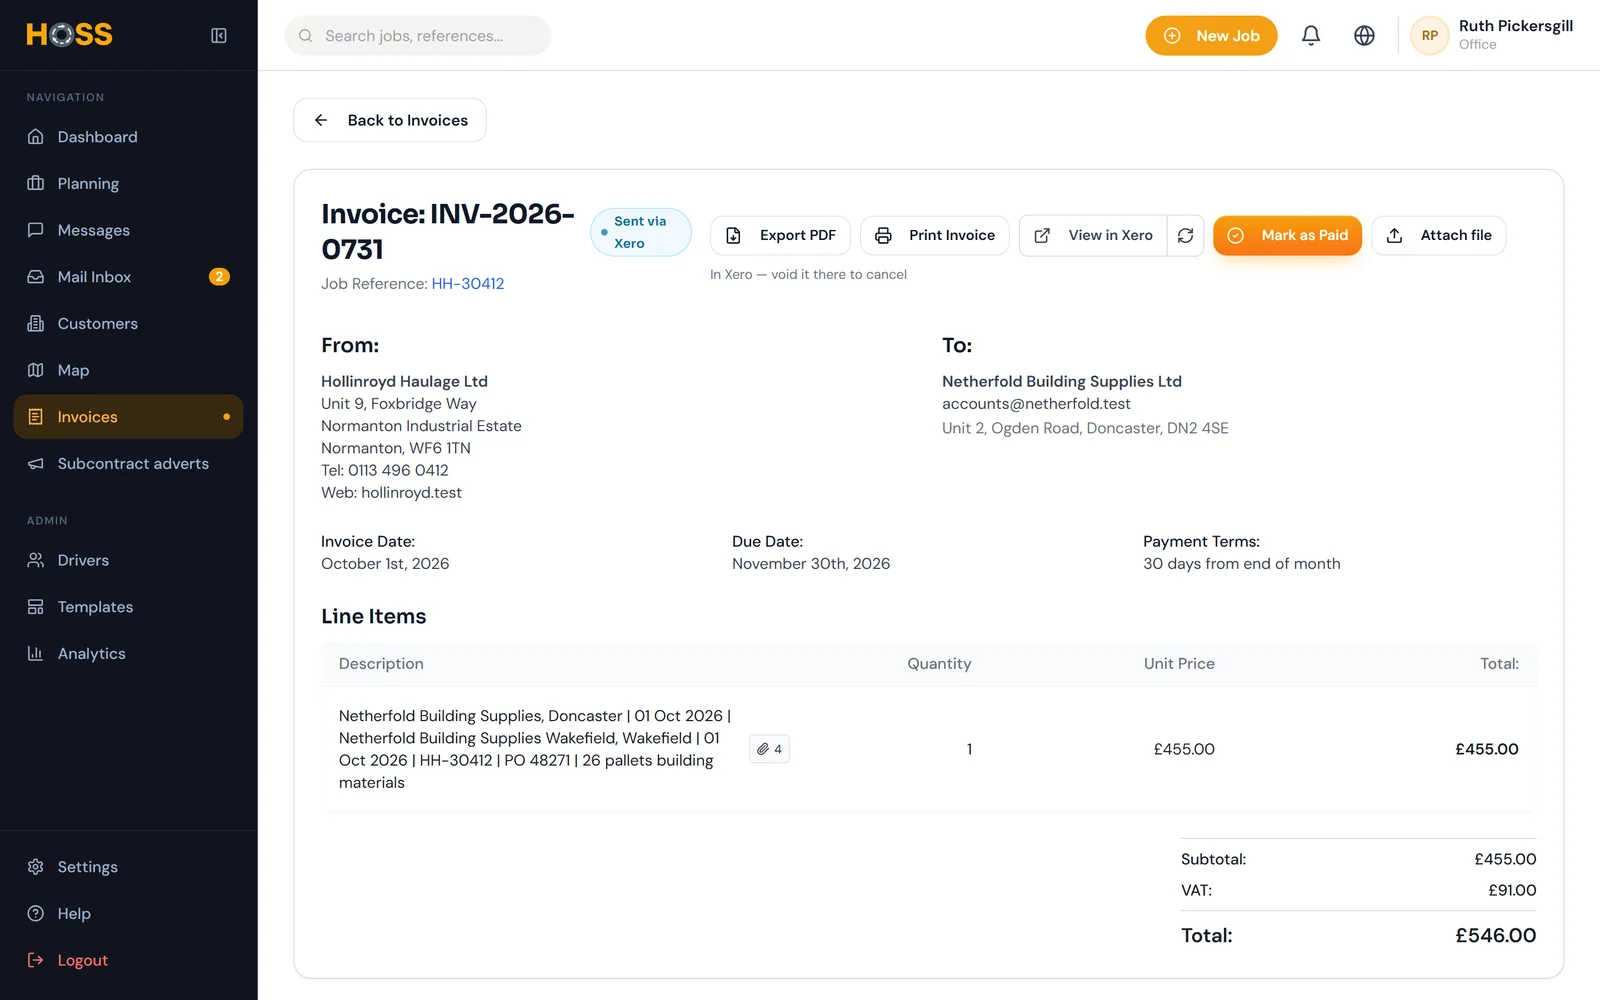Open Subcontract adverts

(128, 464)
